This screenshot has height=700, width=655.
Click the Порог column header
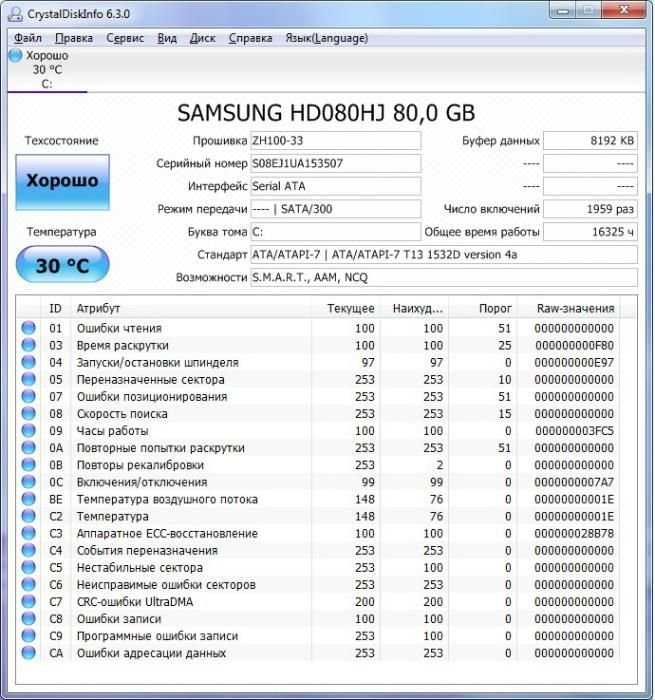click(483, 308)
